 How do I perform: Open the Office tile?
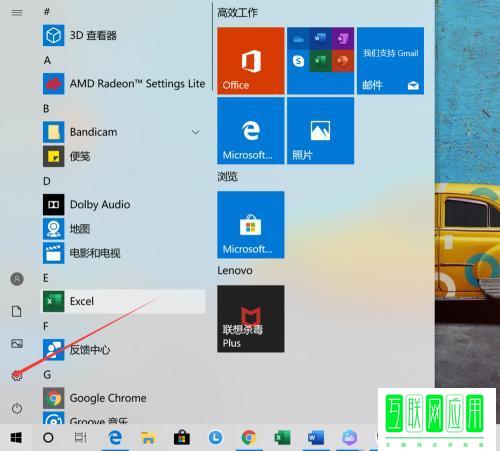[x=251, y=61]
